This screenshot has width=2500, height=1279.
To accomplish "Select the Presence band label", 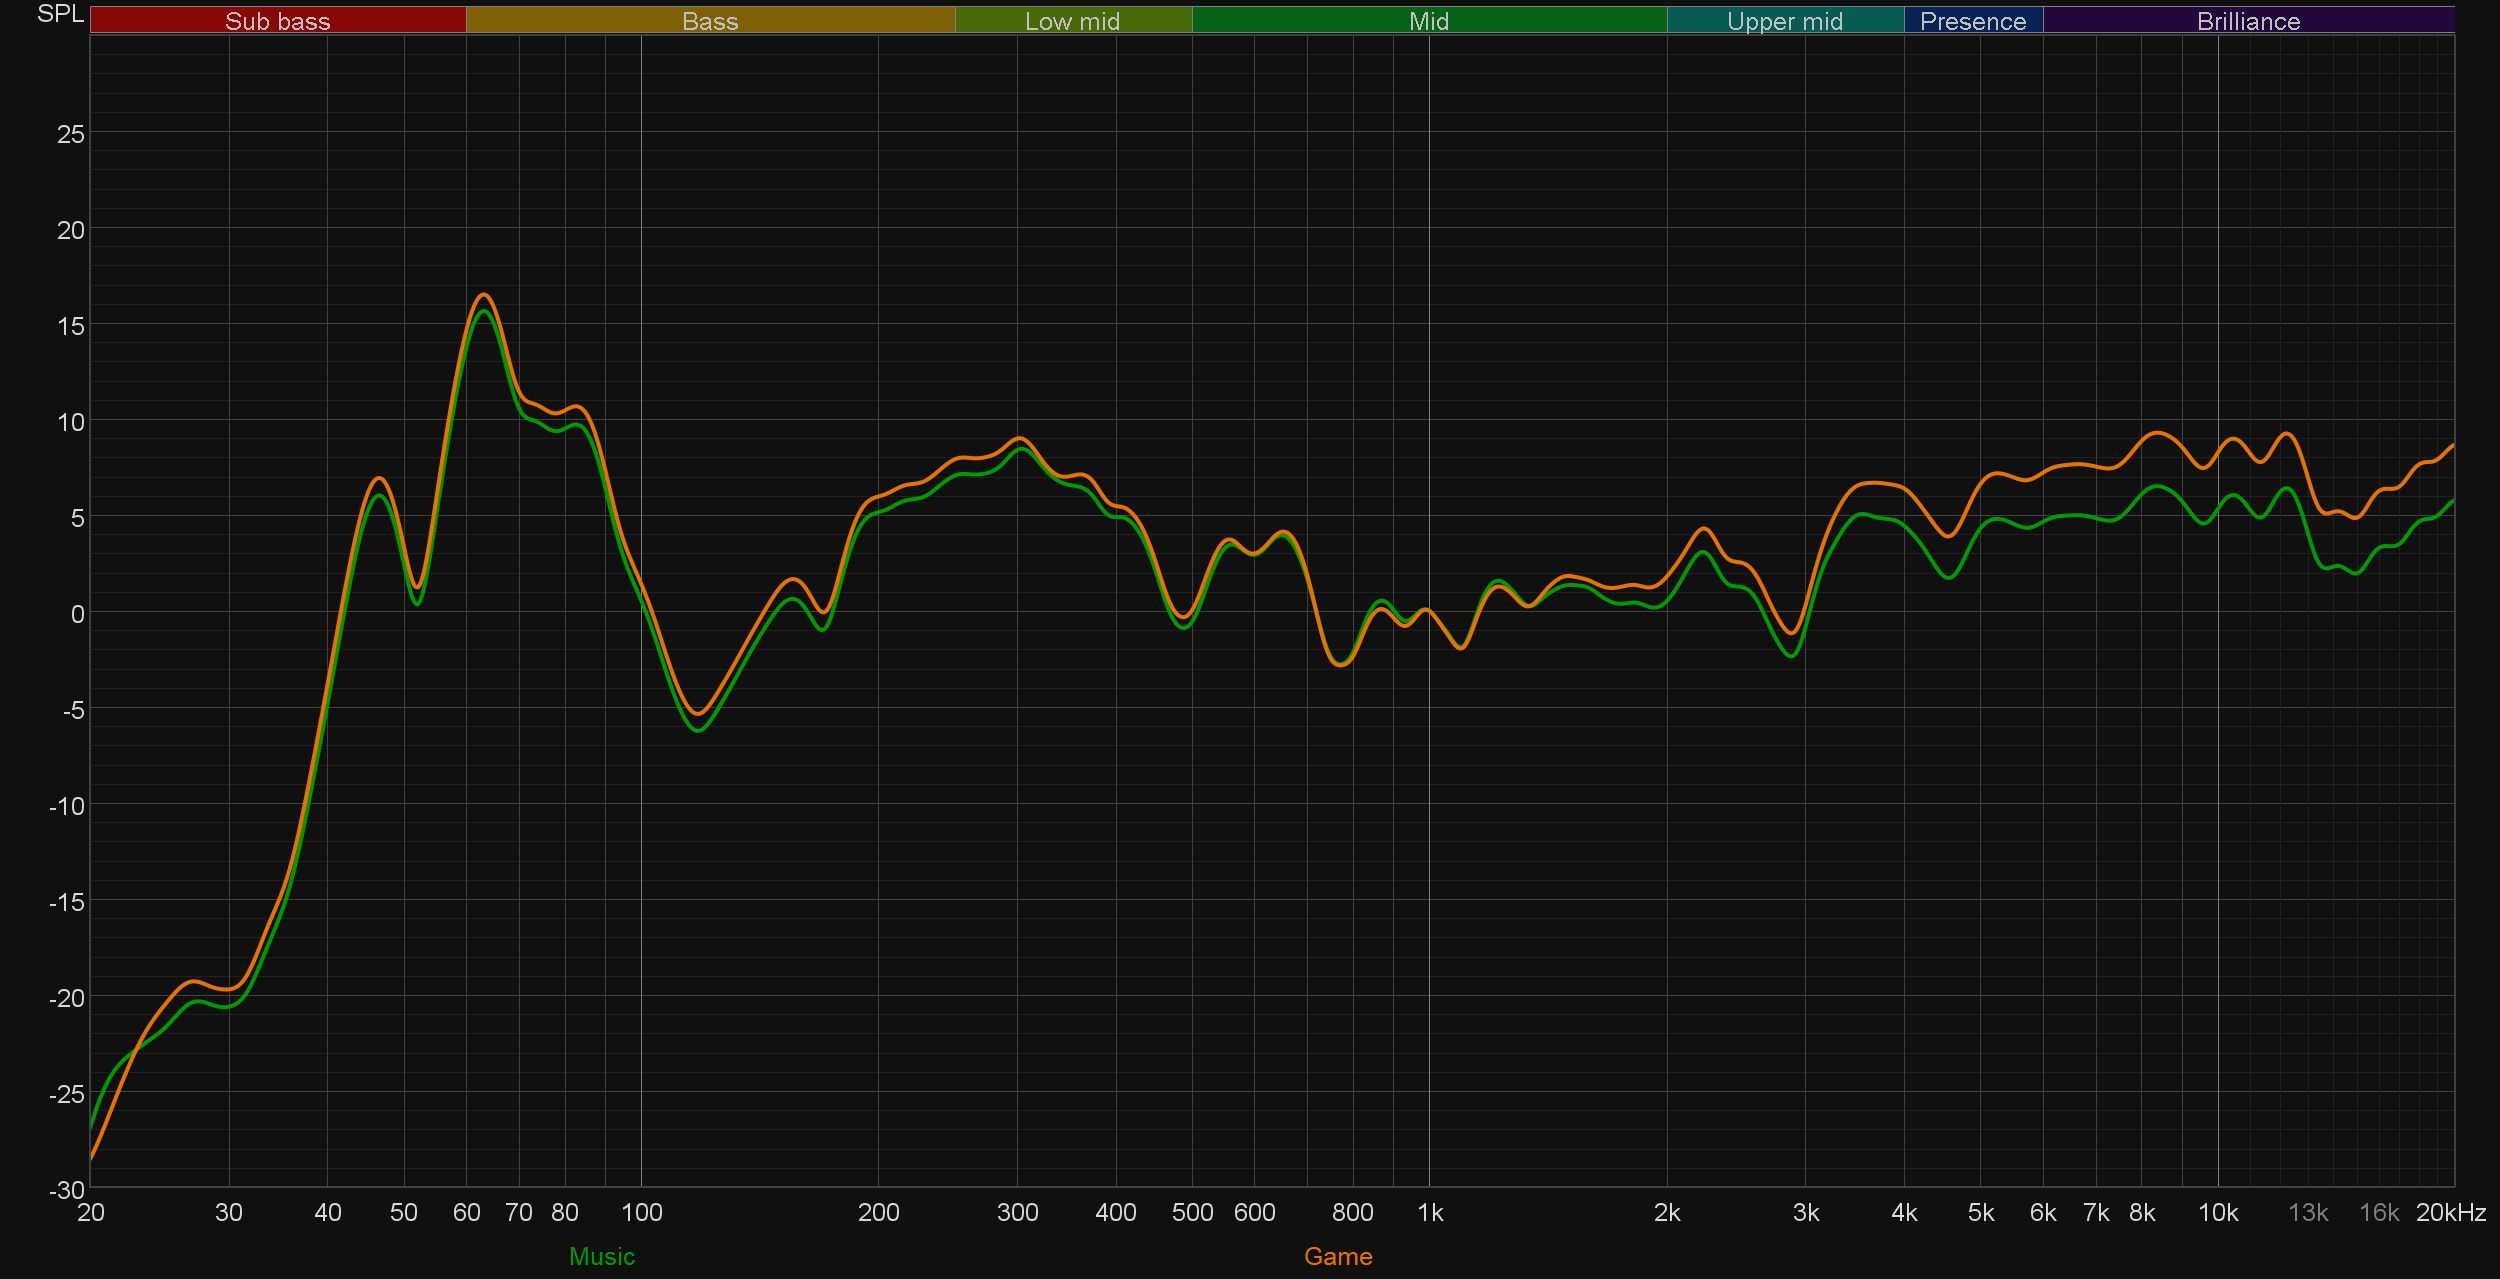I will tap(1972, 20).
